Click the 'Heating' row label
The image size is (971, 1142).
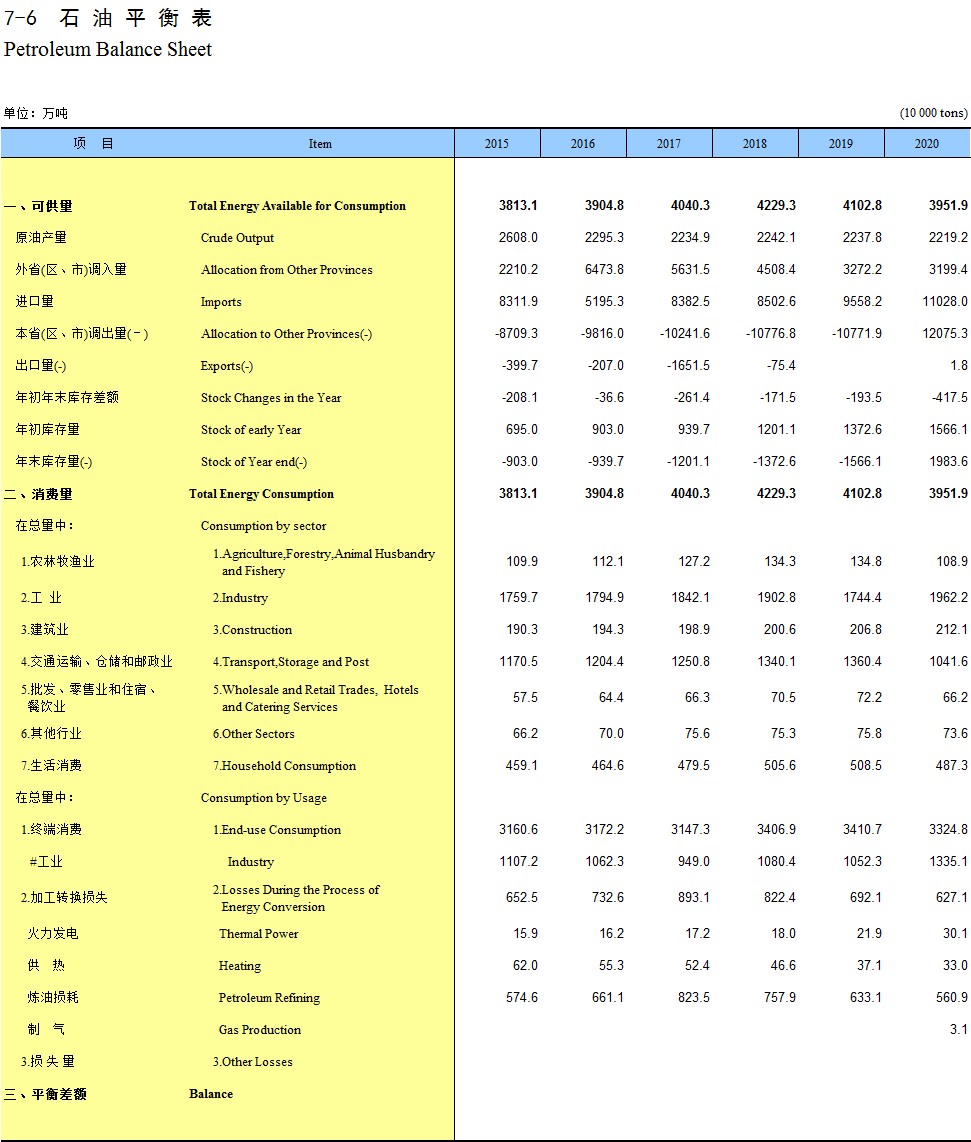[x=240, y=966]
